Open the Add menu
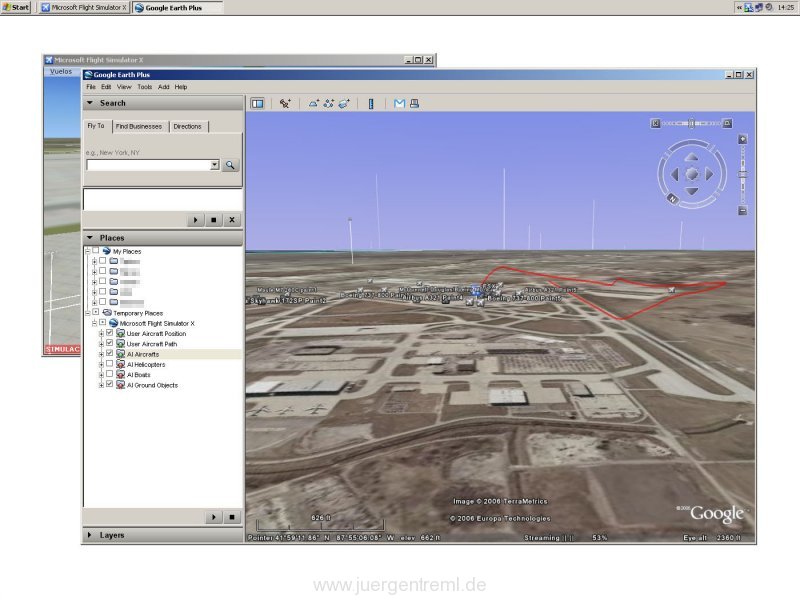This screenshot has height=600, width=800. (x=164, y=87)
